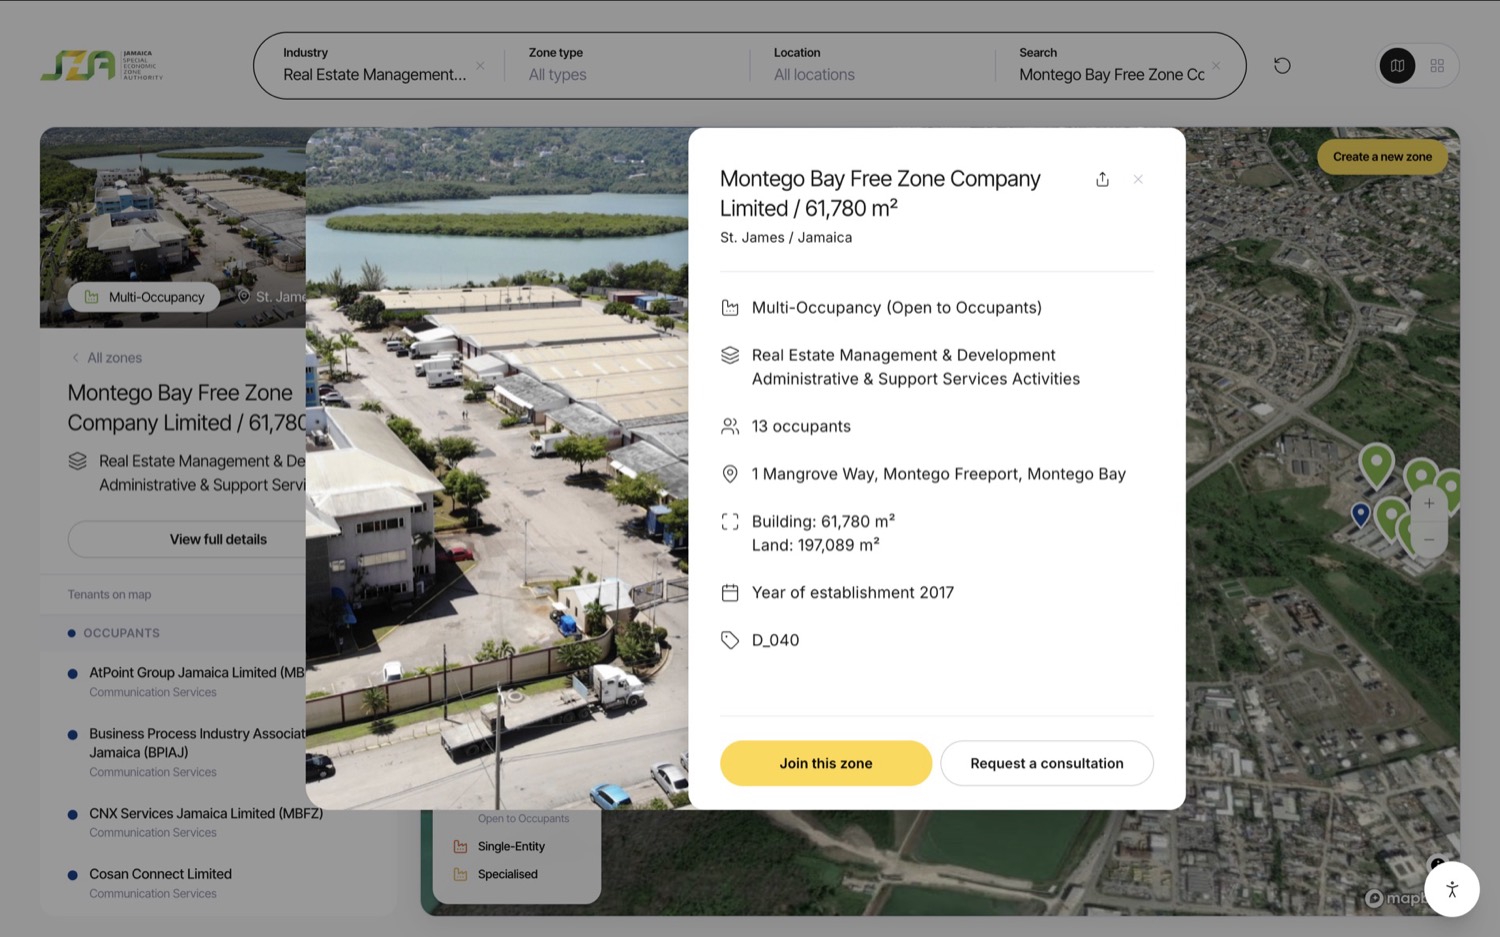Viewport: 1500px width, 937px height.
Task: Request a consultation
Action: click(x=1047, y=763)
